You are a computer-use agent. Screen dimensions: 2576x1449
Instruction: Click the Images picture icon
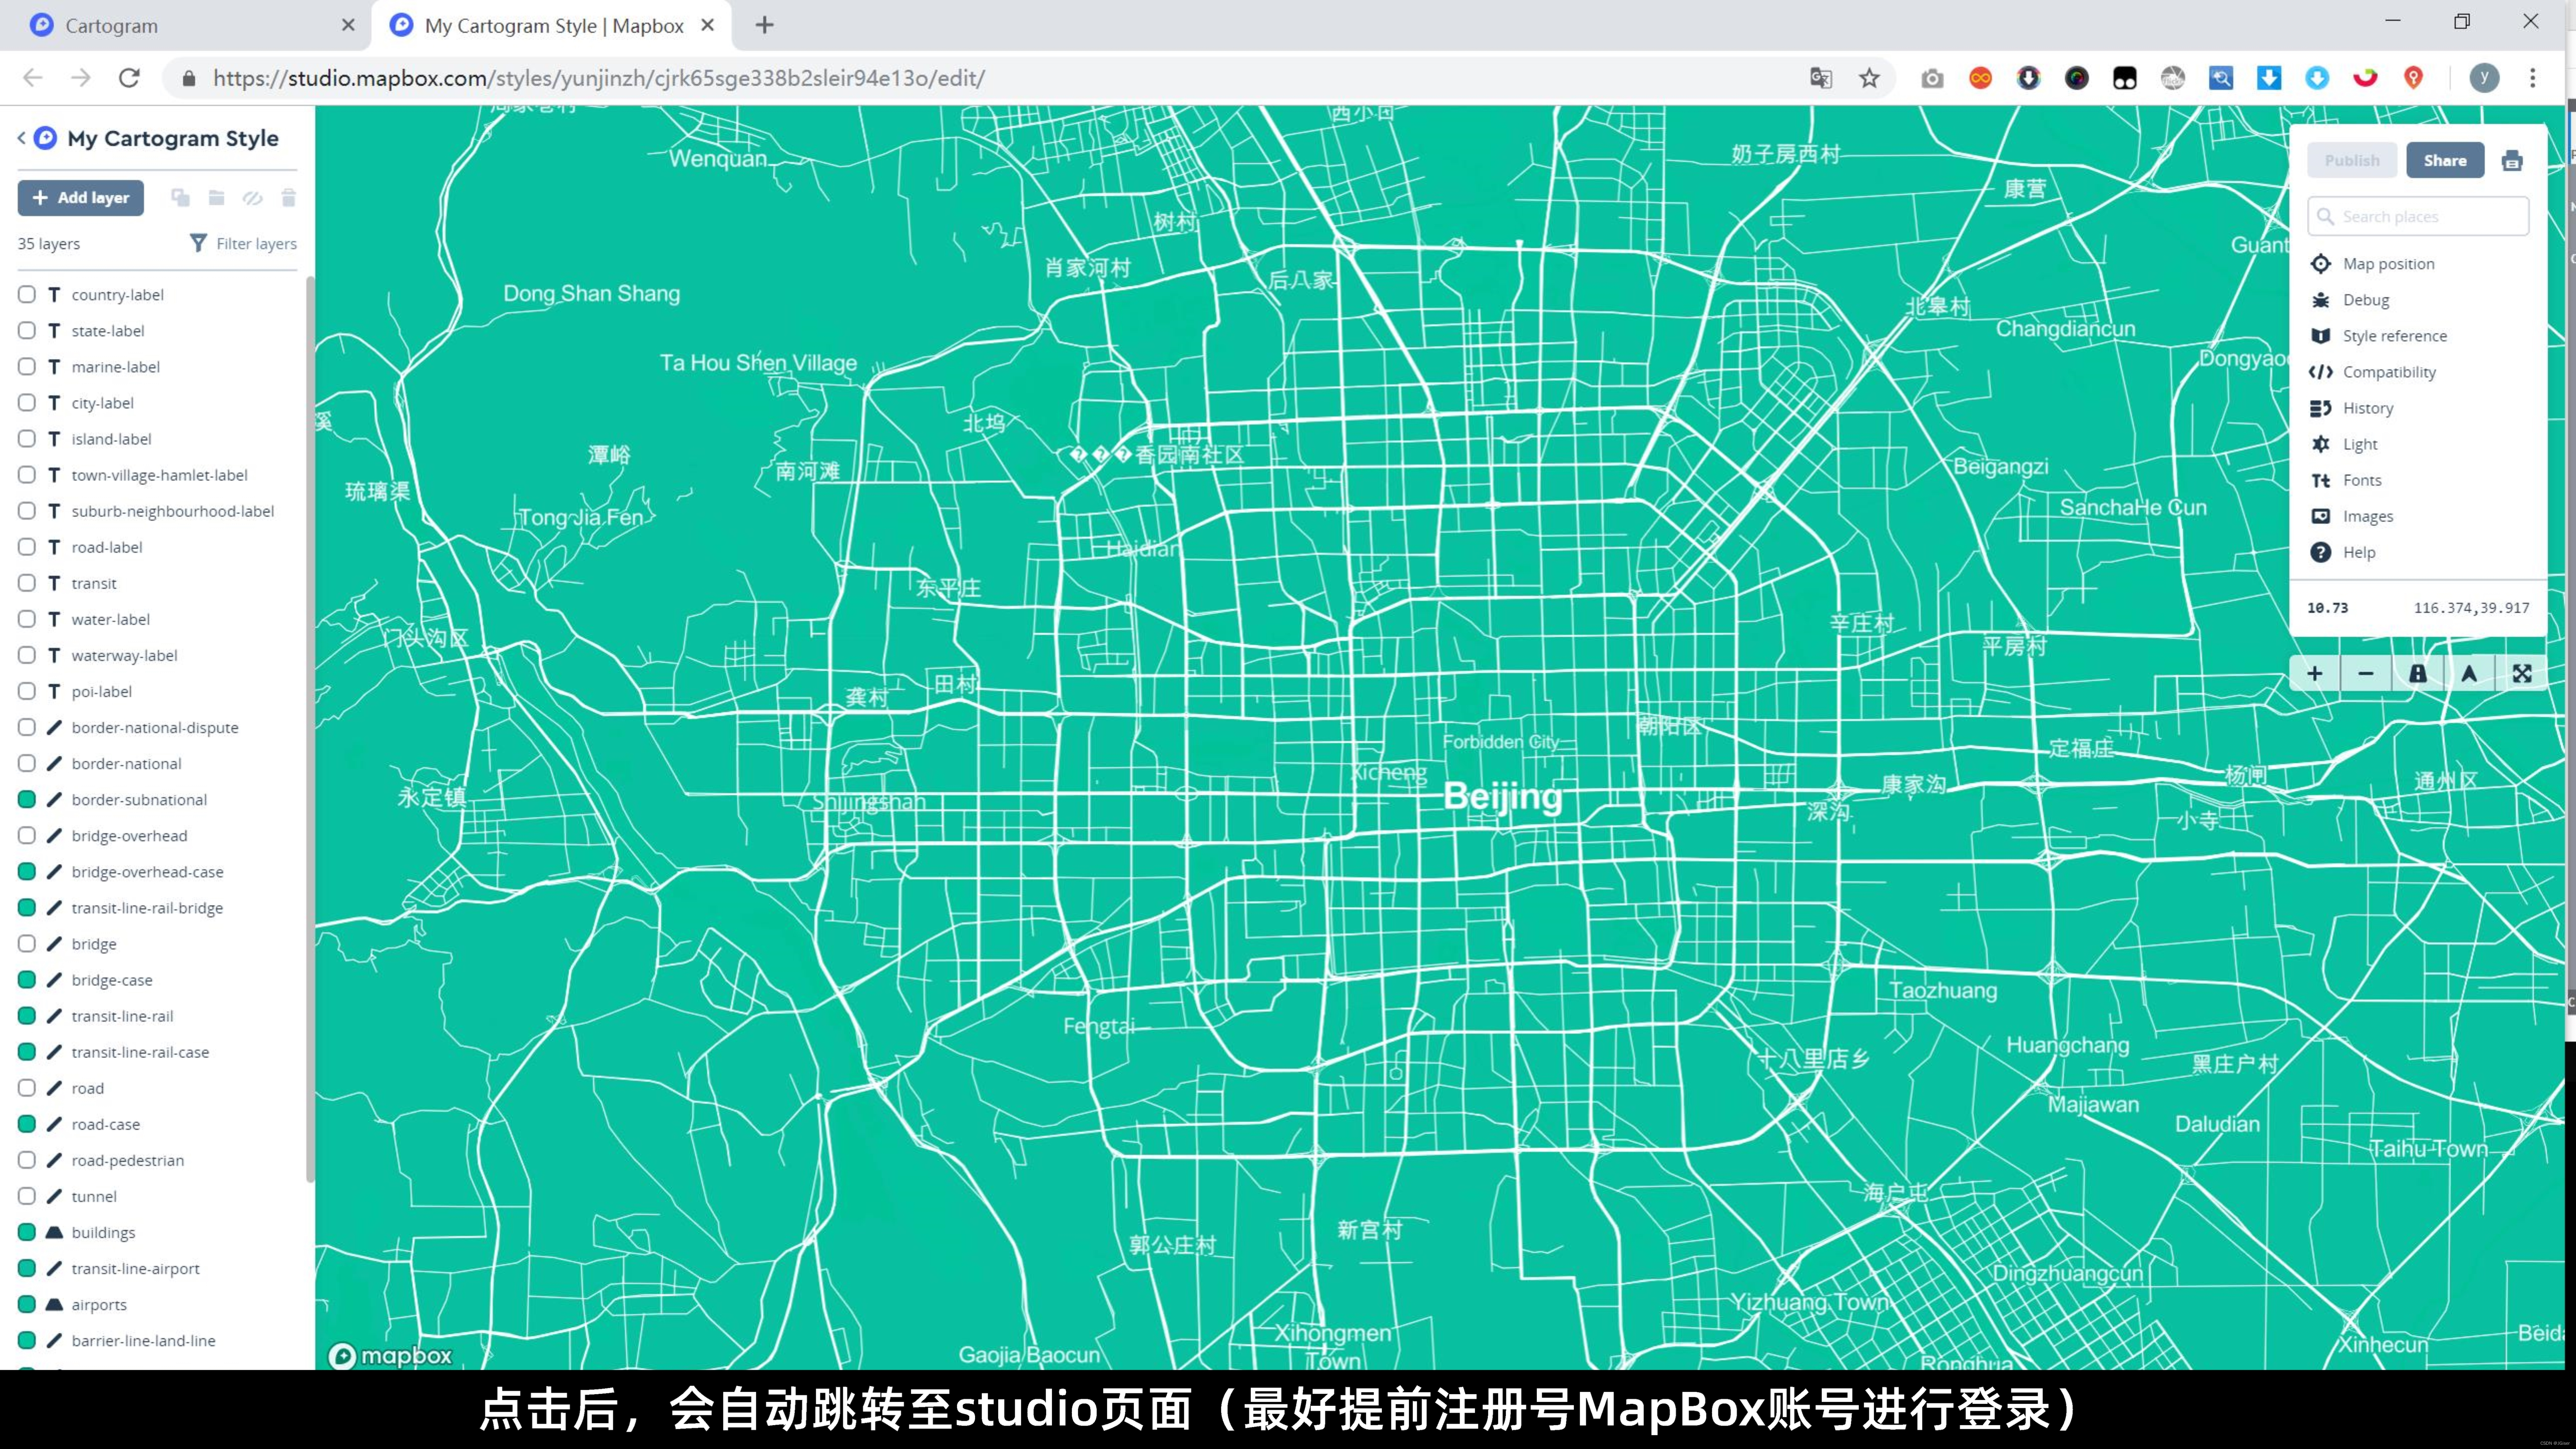(2321, 516)
